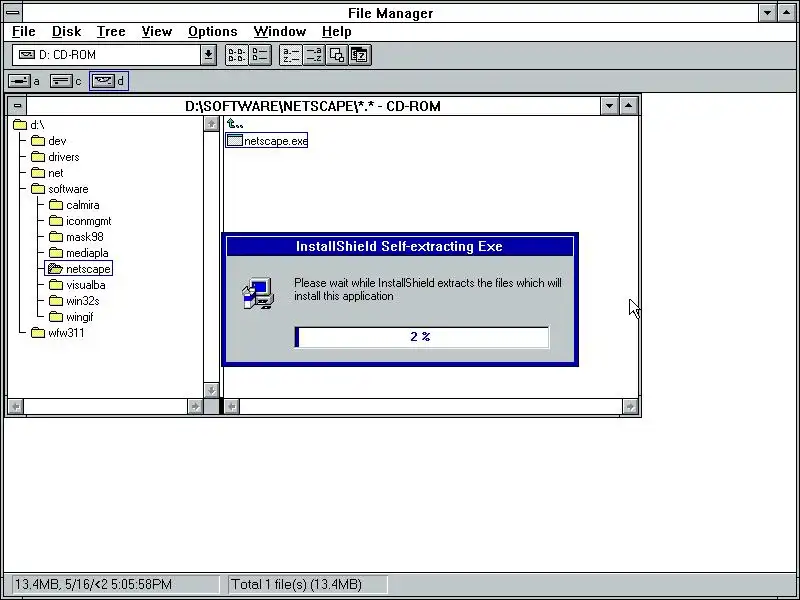Open the Help menu
This screenshot has width=800, height=600.
(336, 32)
